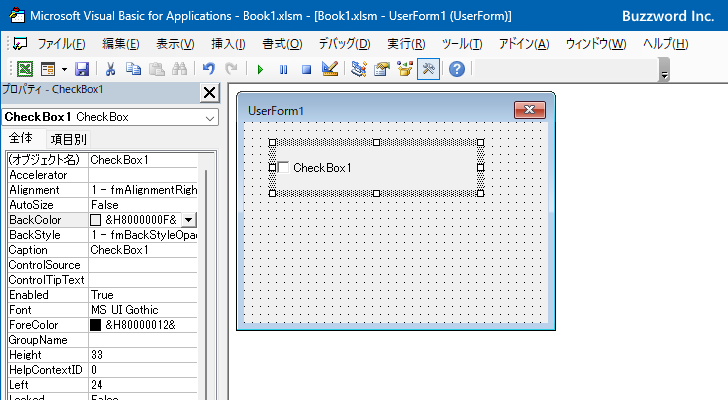728x400 pixels.
Task: Click the ForeColor black color swatch
Action: tap(96, 325)
